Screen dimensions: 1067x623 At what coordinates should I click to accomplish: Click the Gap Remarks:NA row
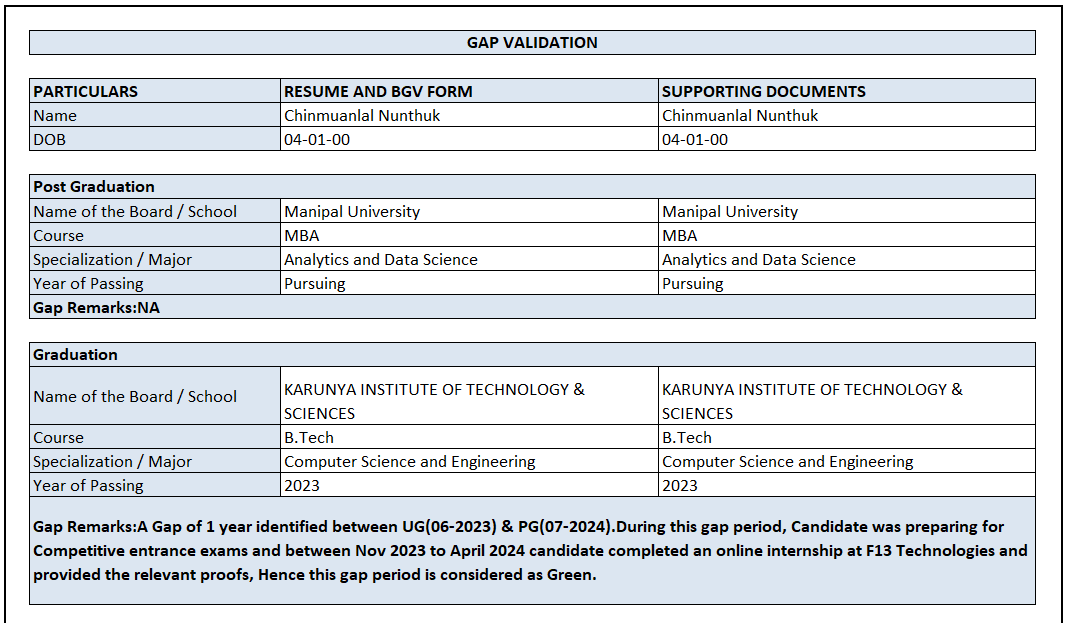pyautogui.click(x=96, y=308)
